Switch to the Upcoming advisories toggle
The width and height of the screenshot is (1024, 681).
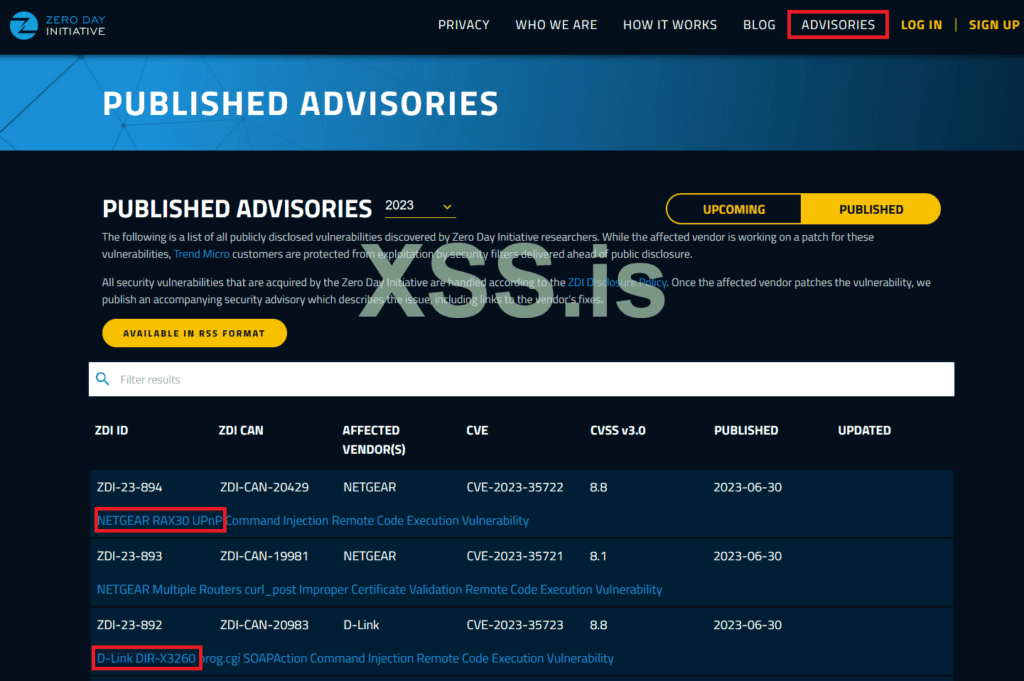click(x=733, y=209)
